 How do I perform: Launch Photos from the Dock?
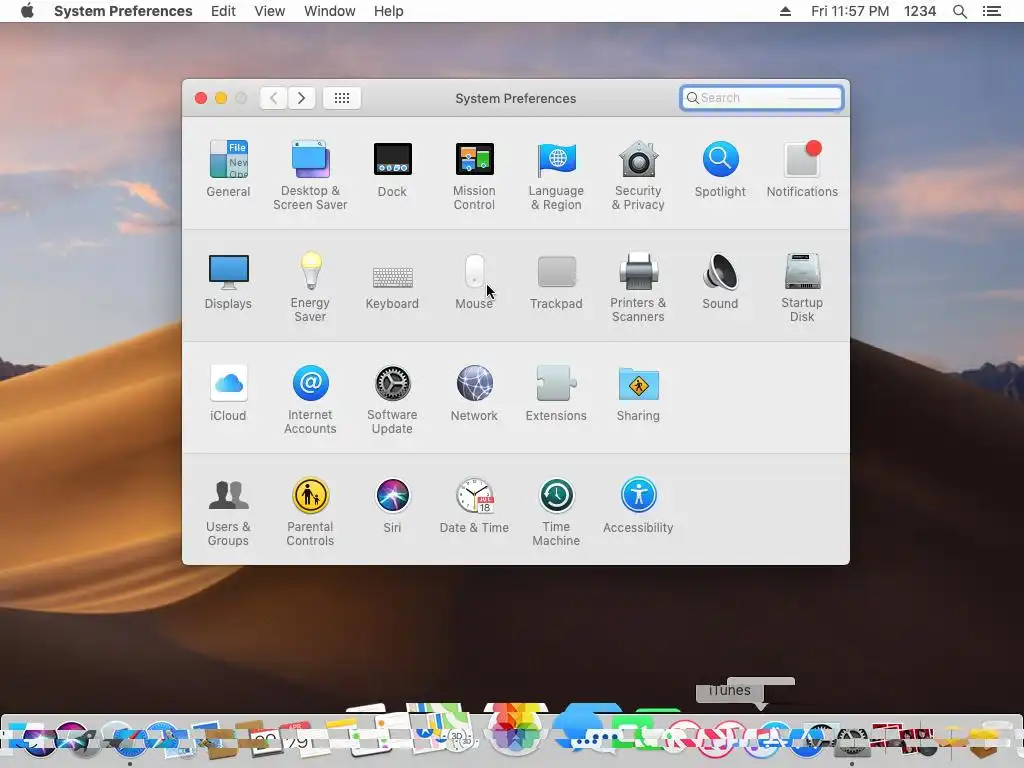[515, 728]
